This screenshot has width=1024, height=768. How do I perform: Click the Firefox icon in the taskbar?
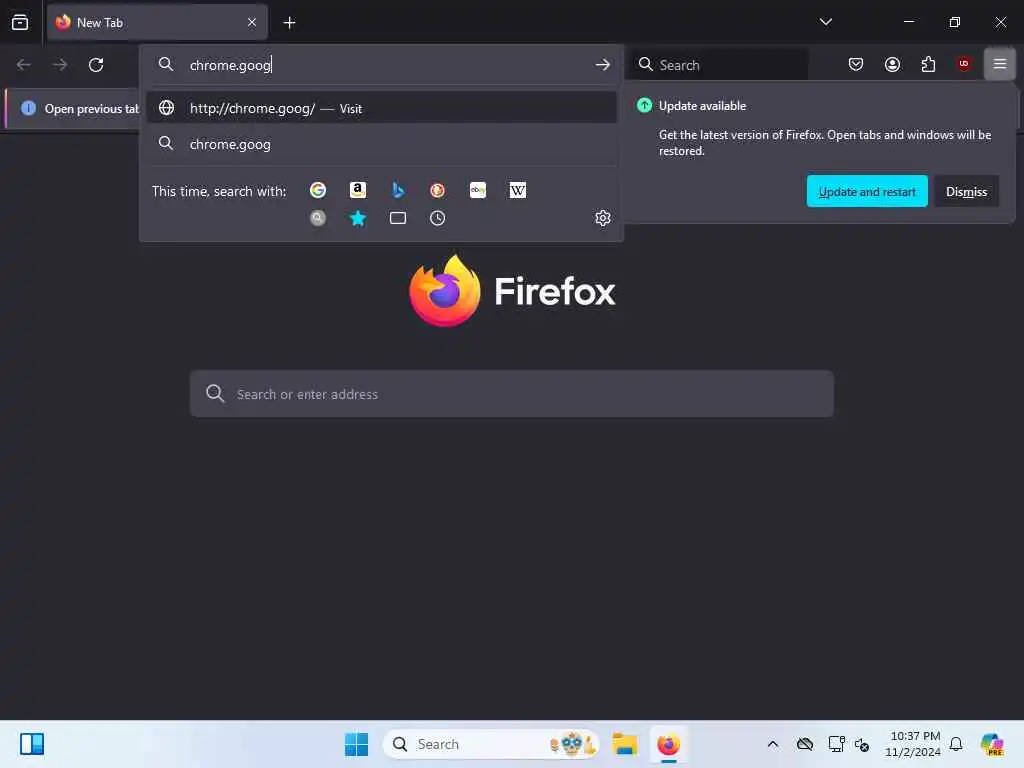[x=668, y=744]
